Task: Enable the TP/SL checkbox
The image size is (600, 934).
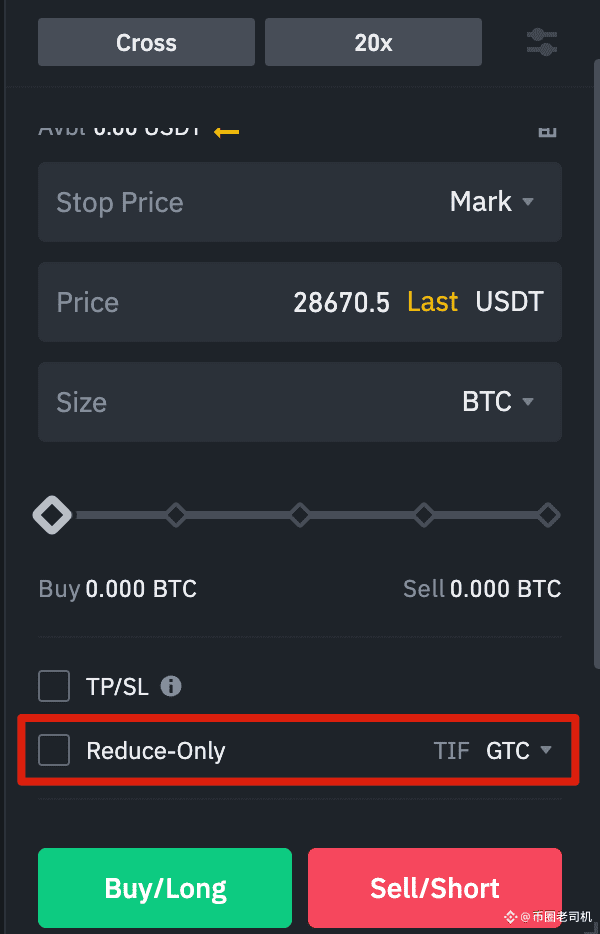Action: pos(54,686)
